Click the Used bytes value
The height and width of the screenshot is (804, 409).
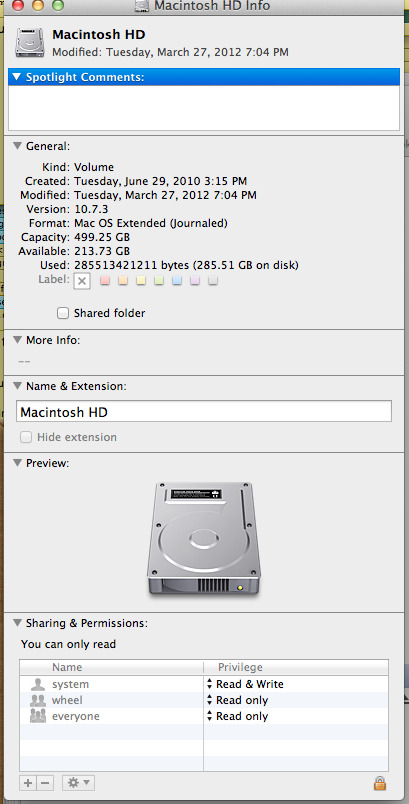tap(186, 266)
